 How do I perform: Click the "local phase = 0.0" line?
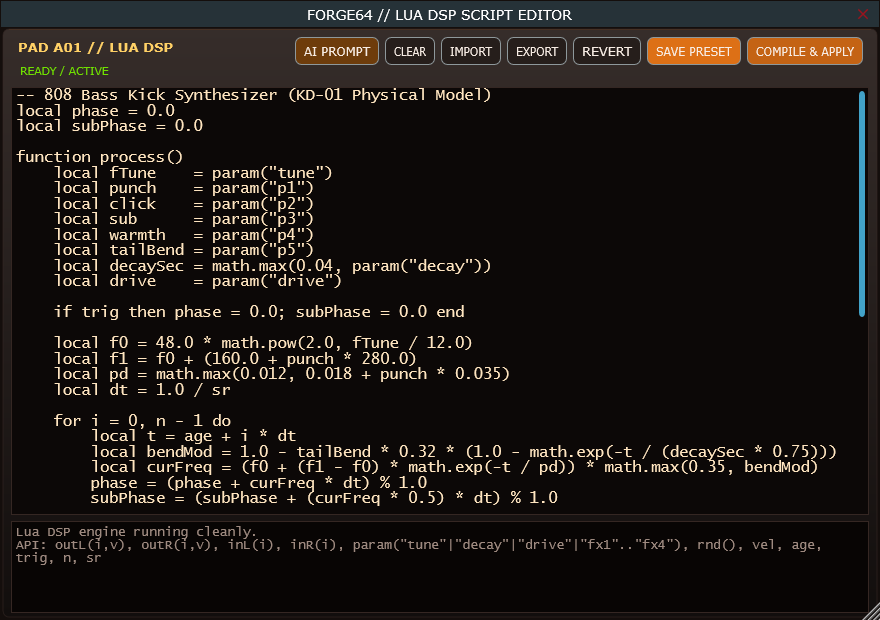point(95,111)
